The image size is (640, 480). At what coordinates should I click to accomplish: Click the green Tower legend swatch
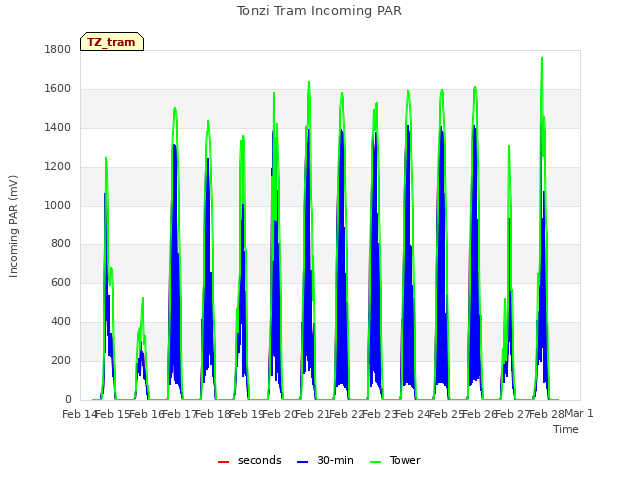click(x=375, y=462)
